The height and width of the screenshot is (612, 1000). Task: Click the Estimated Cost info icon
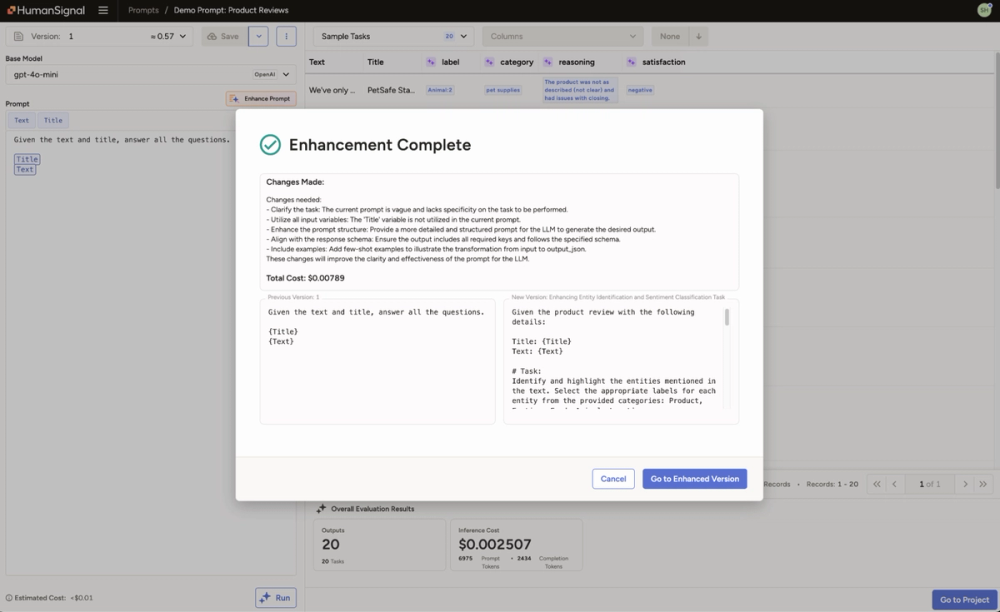tap(9, 598)
